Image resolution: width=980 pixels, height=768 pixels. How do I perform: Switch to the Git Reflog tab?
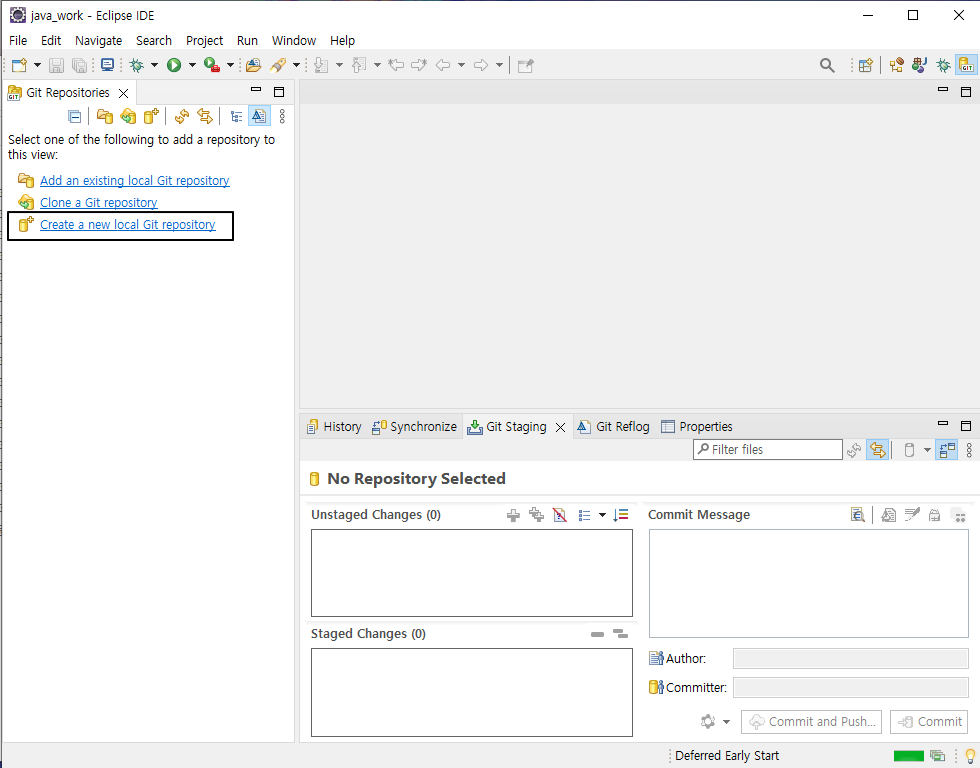pos(613,427)
